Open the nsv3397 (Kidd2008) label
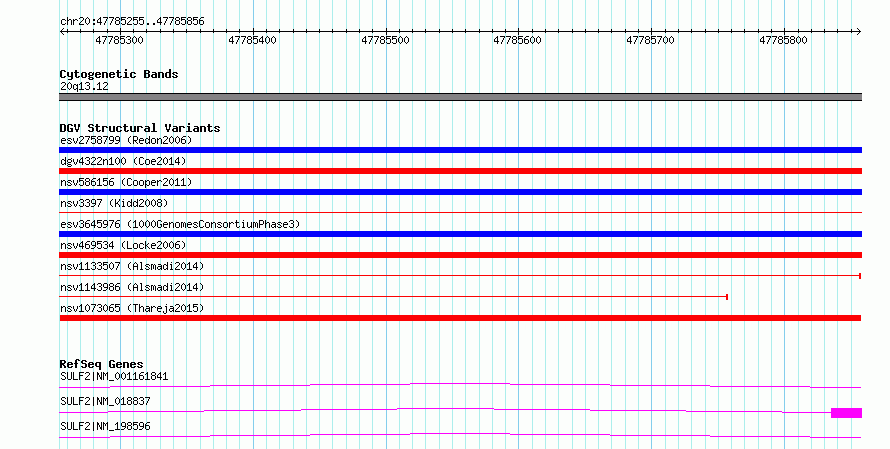The width and height of the screenshot is (890, 449). click(114, 203)
